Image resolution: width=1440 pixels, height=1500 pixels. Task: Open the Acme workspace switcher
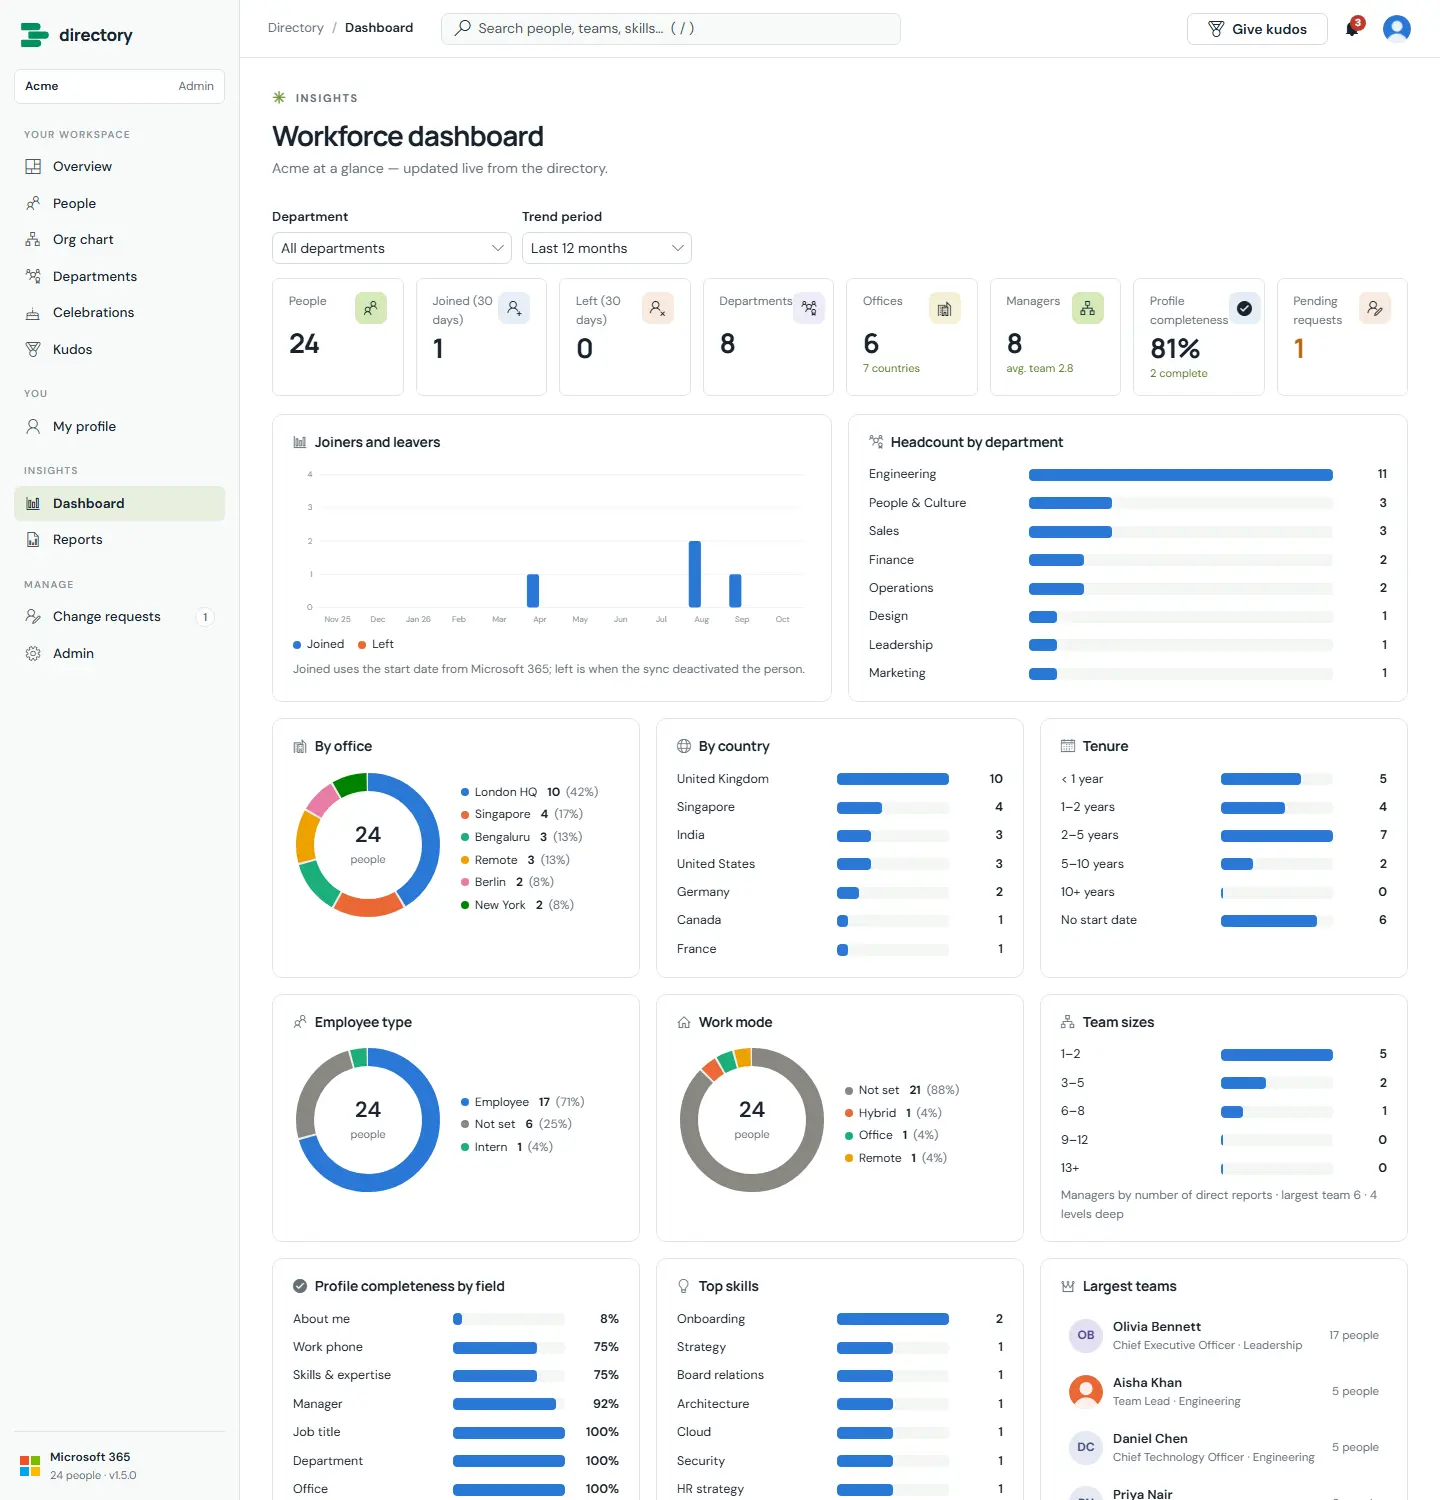point(119,86)
